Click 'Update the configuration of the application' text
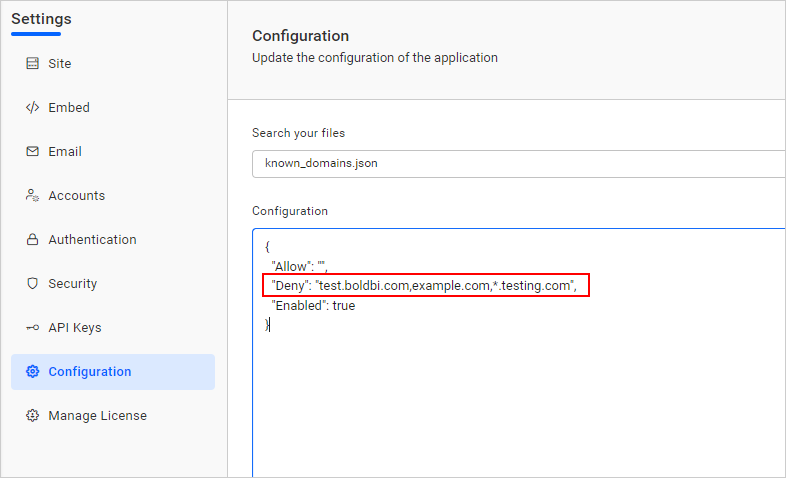 pos(375,58)
